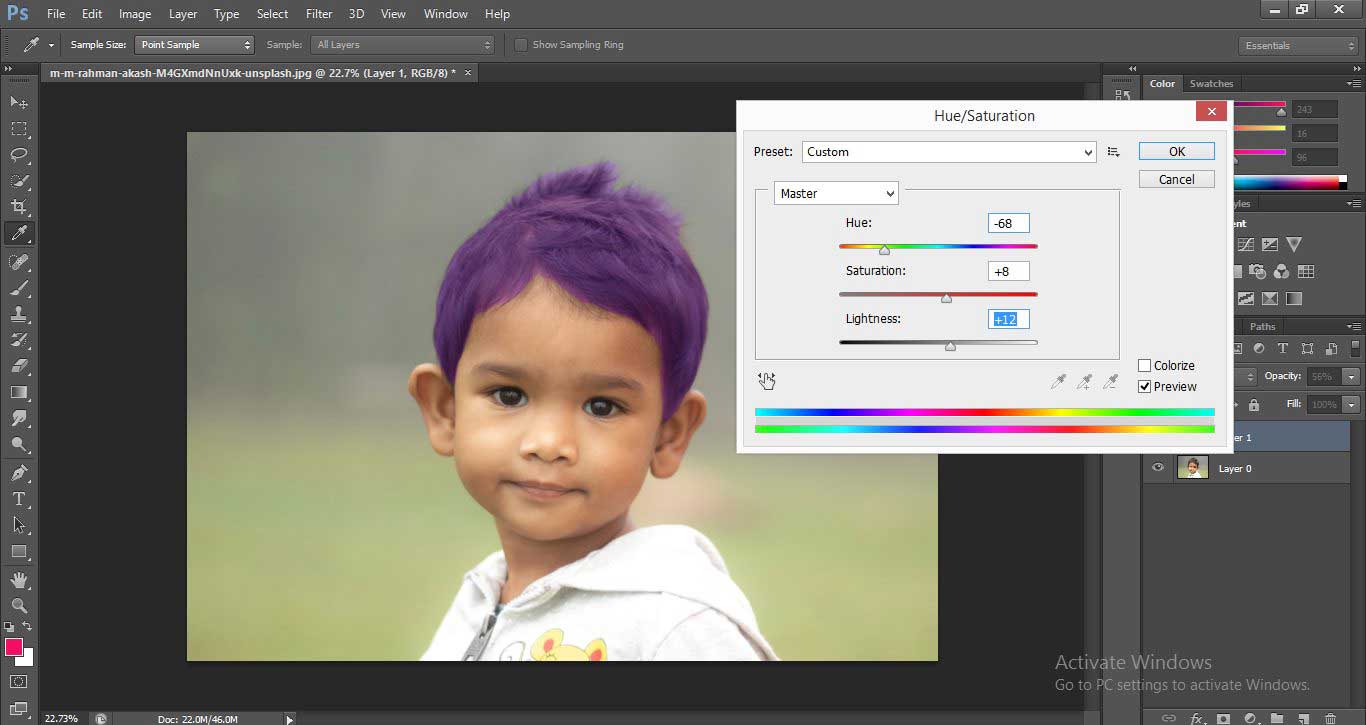Choose the Horizontal Type tool
Viewport: 1366px width, 725px height.
tap(18, 498)
